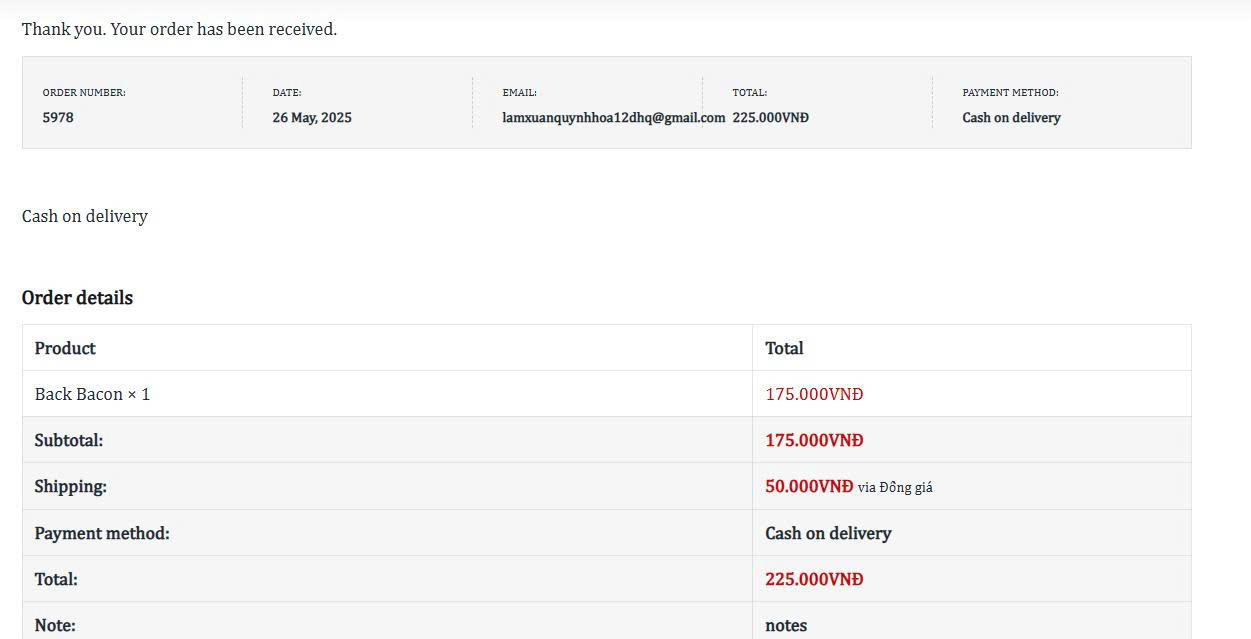Click the Note row label
This screenshot has width=1251, height=639.
(x=55, y=625)
